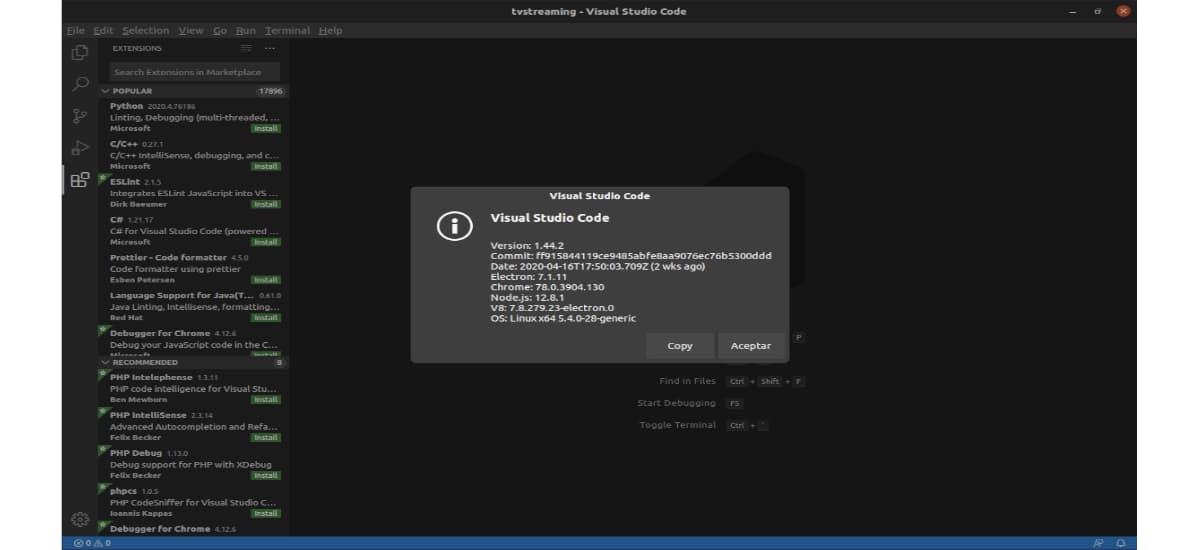Open the Run menu
1200x550 pixels.
246,30
